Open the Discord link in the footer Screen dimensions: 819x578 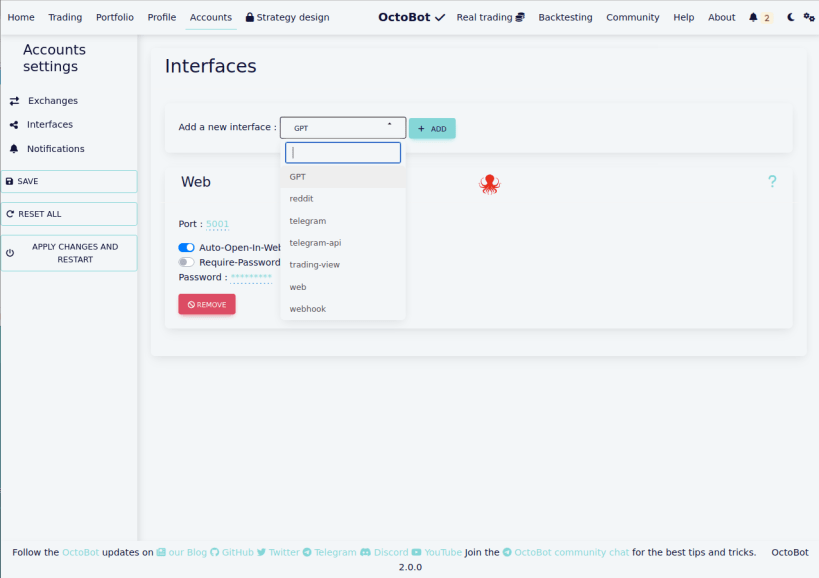(366, 552)
